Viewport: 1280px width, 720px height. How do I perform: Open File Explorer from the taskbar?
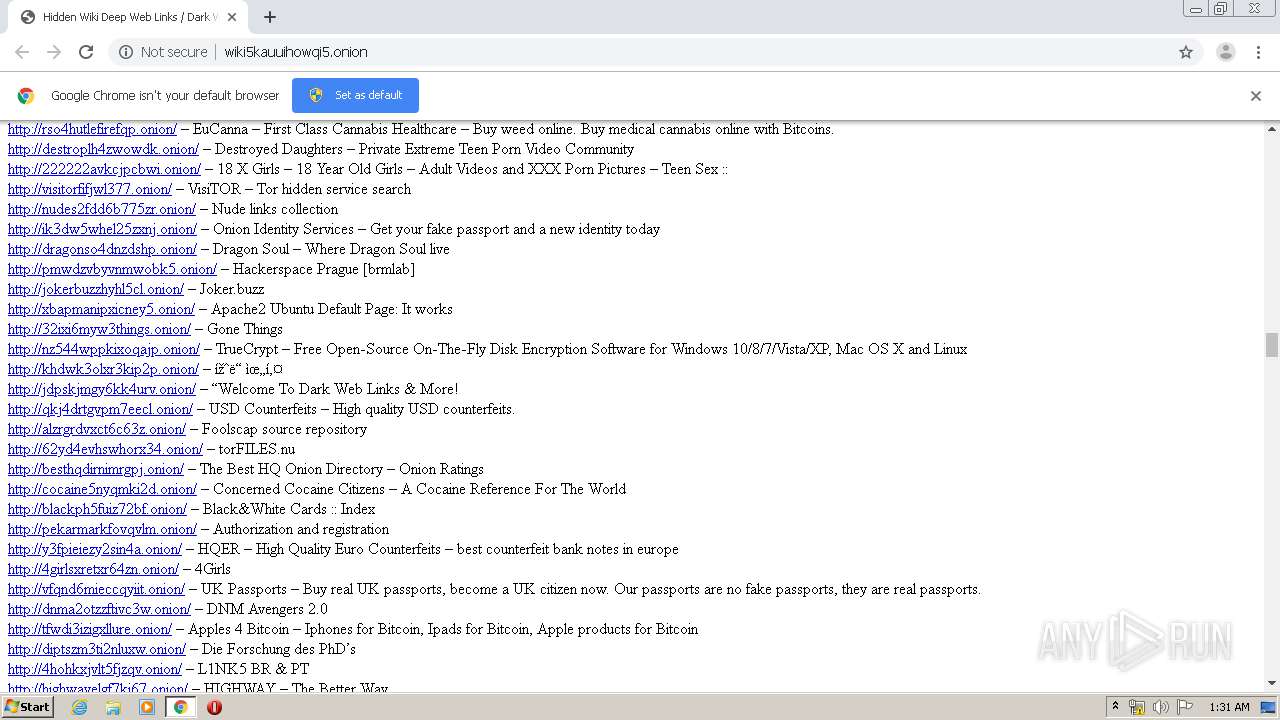pos(113,707)
